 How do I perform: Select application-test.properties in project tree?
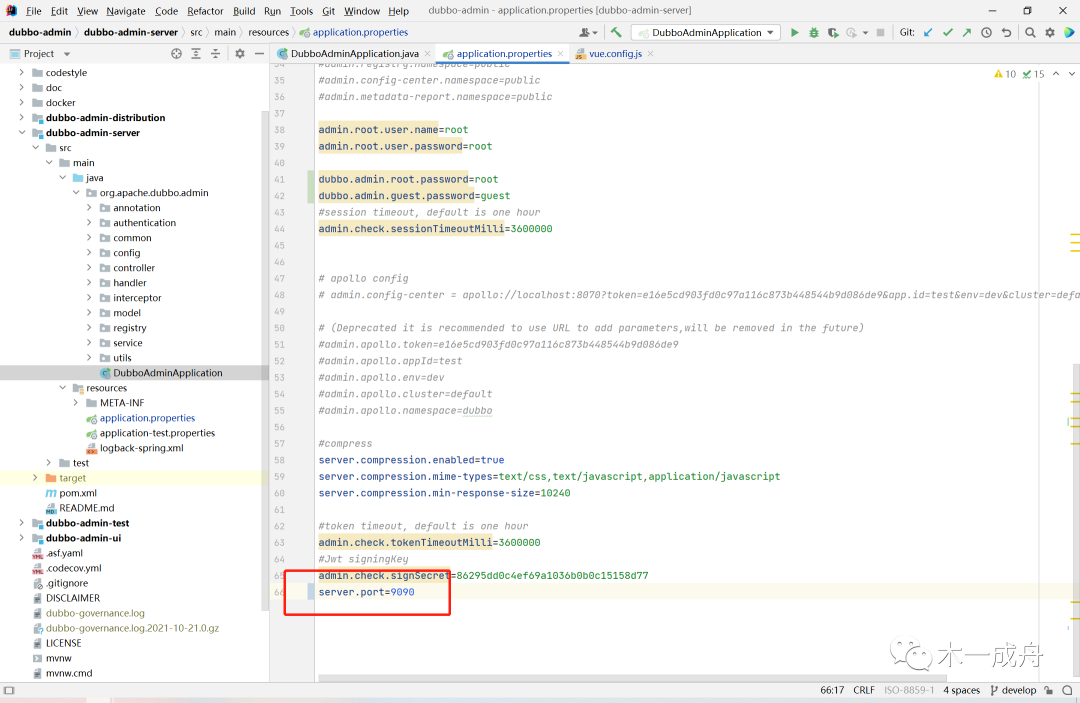point(157,433)
